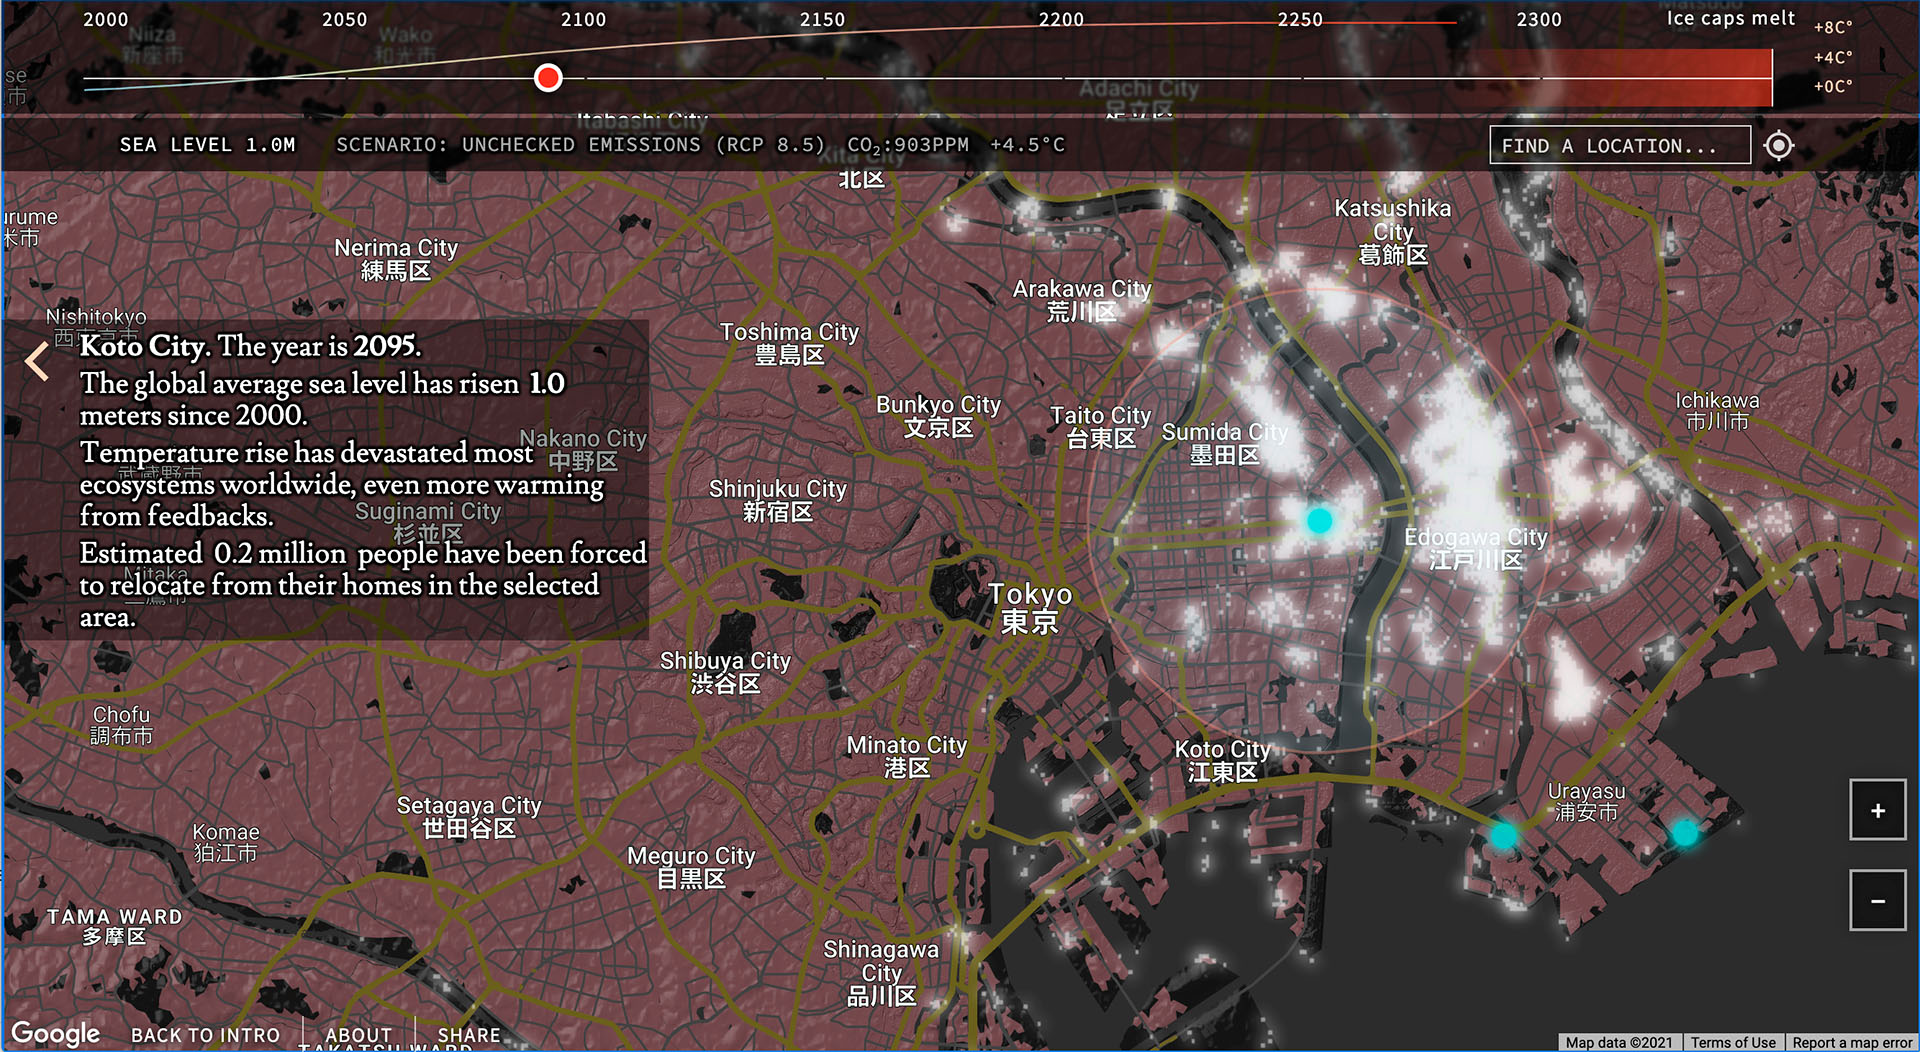The height and width of the screenshot is (1052, 1920).
Task: Zoom out with the minus button
Action: (x=1877, y=900)
